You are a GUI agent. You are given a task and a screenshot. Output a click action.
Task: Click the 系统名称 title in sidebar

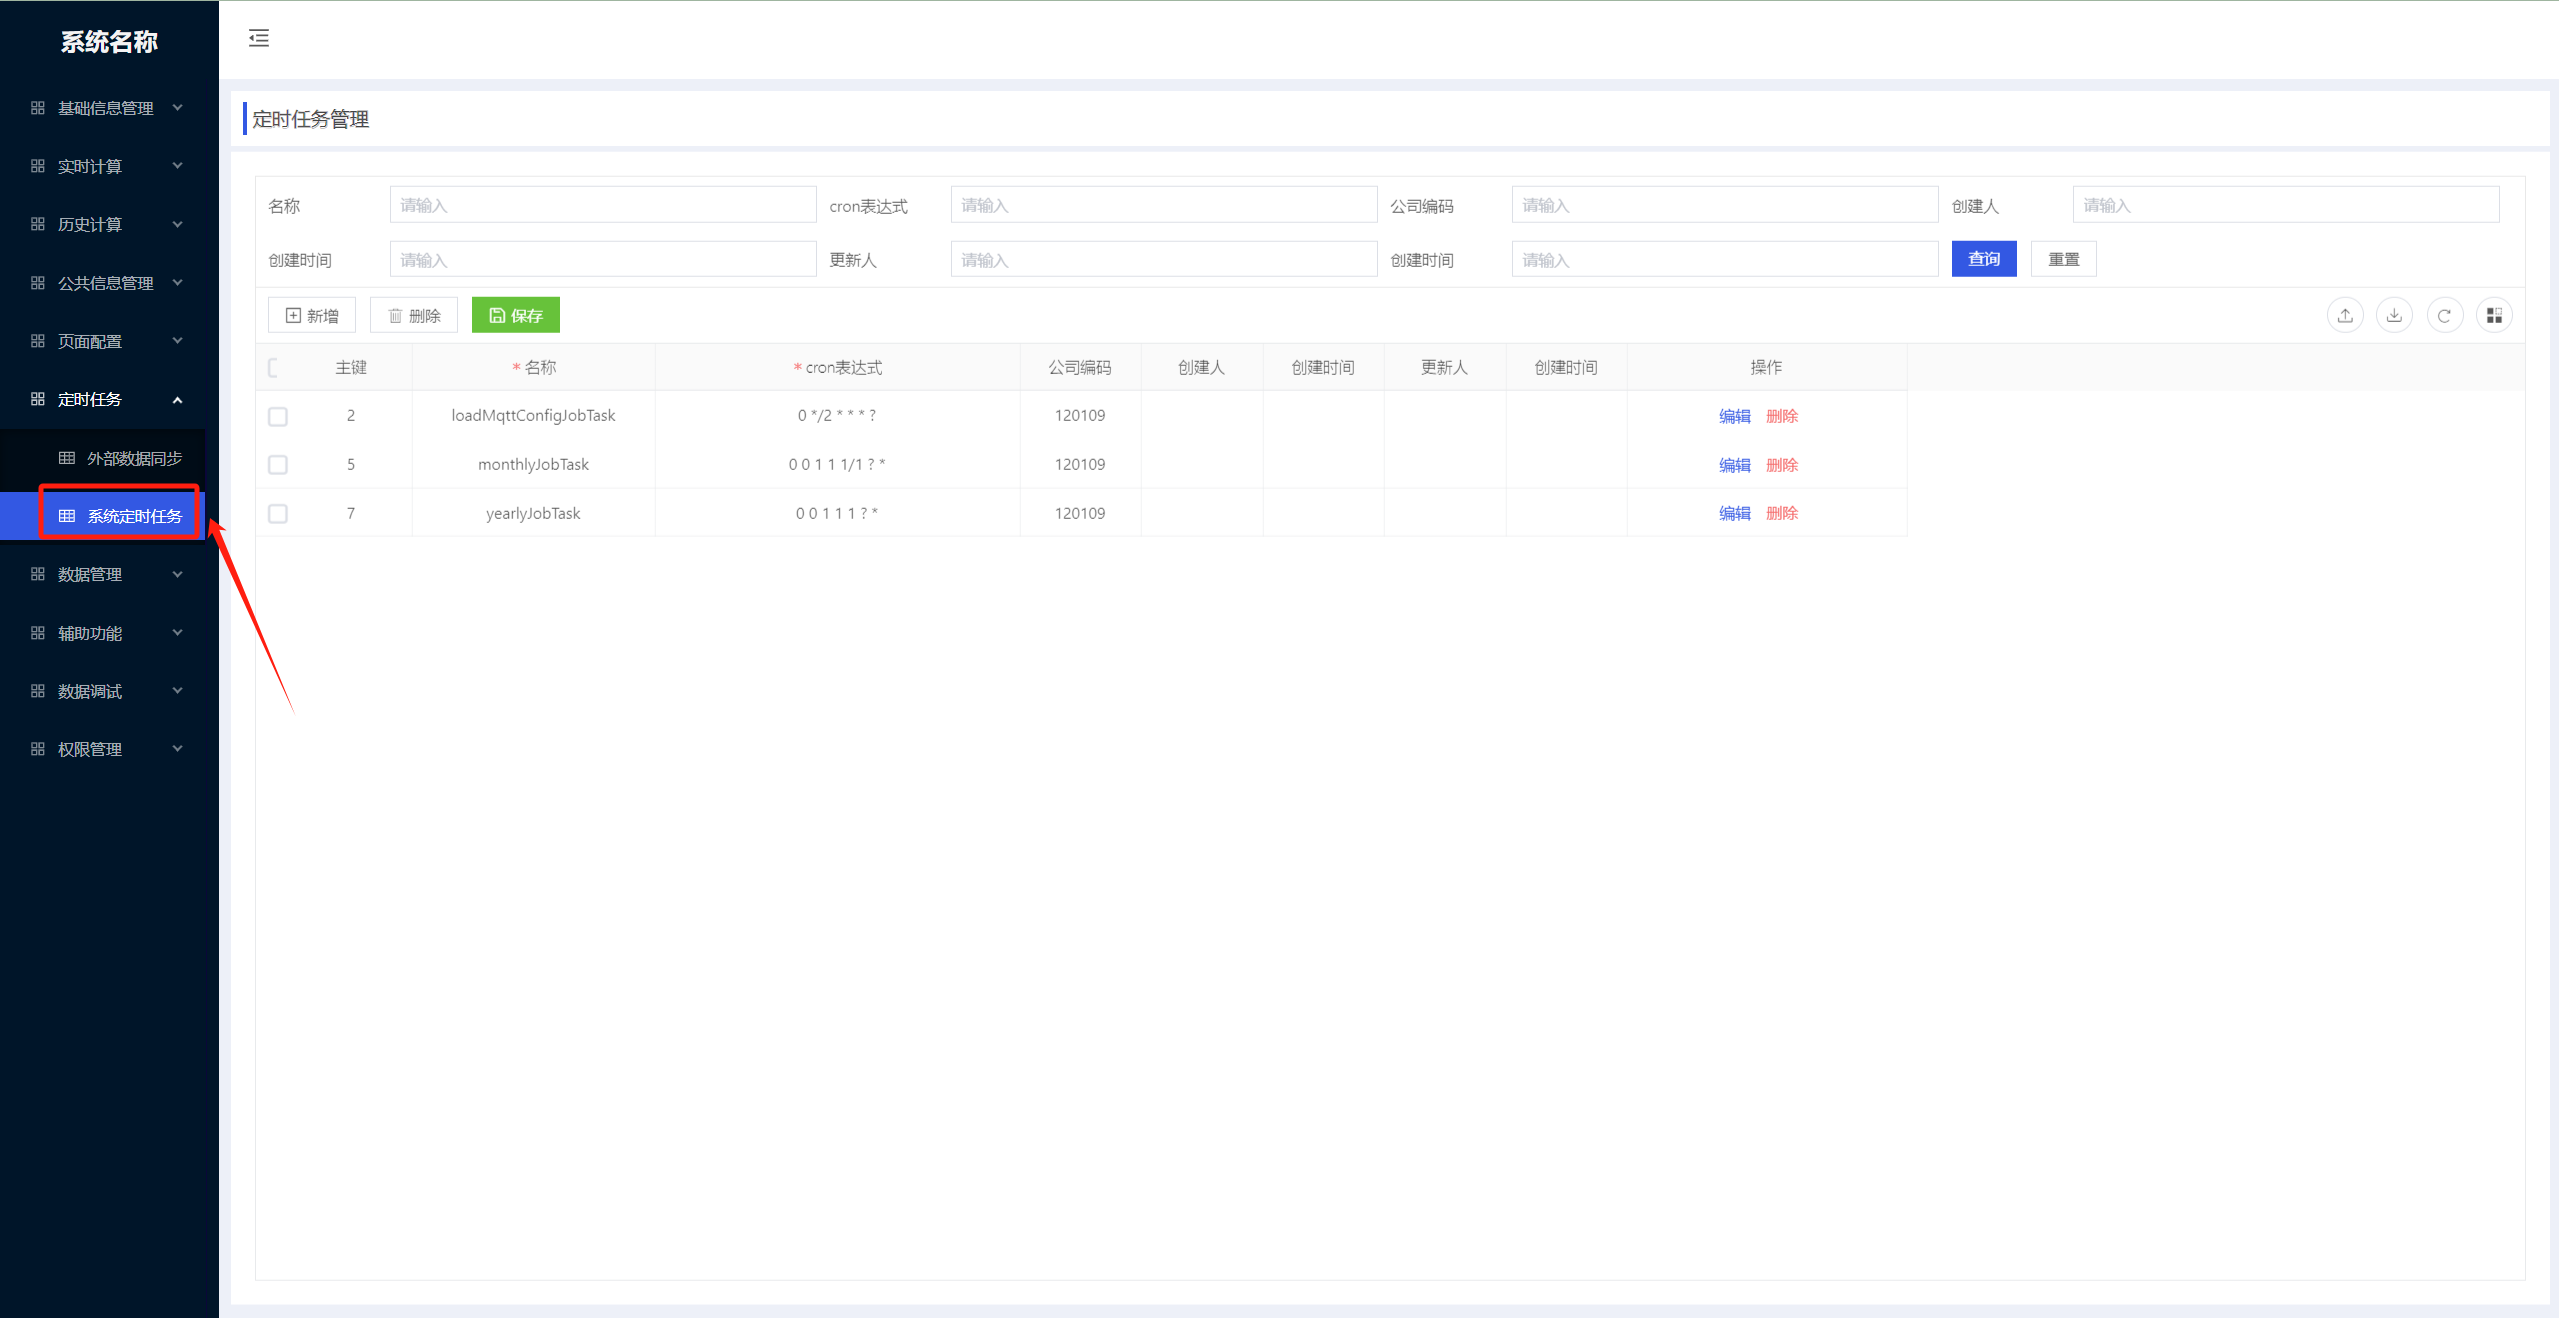click(x=109, y=41)
